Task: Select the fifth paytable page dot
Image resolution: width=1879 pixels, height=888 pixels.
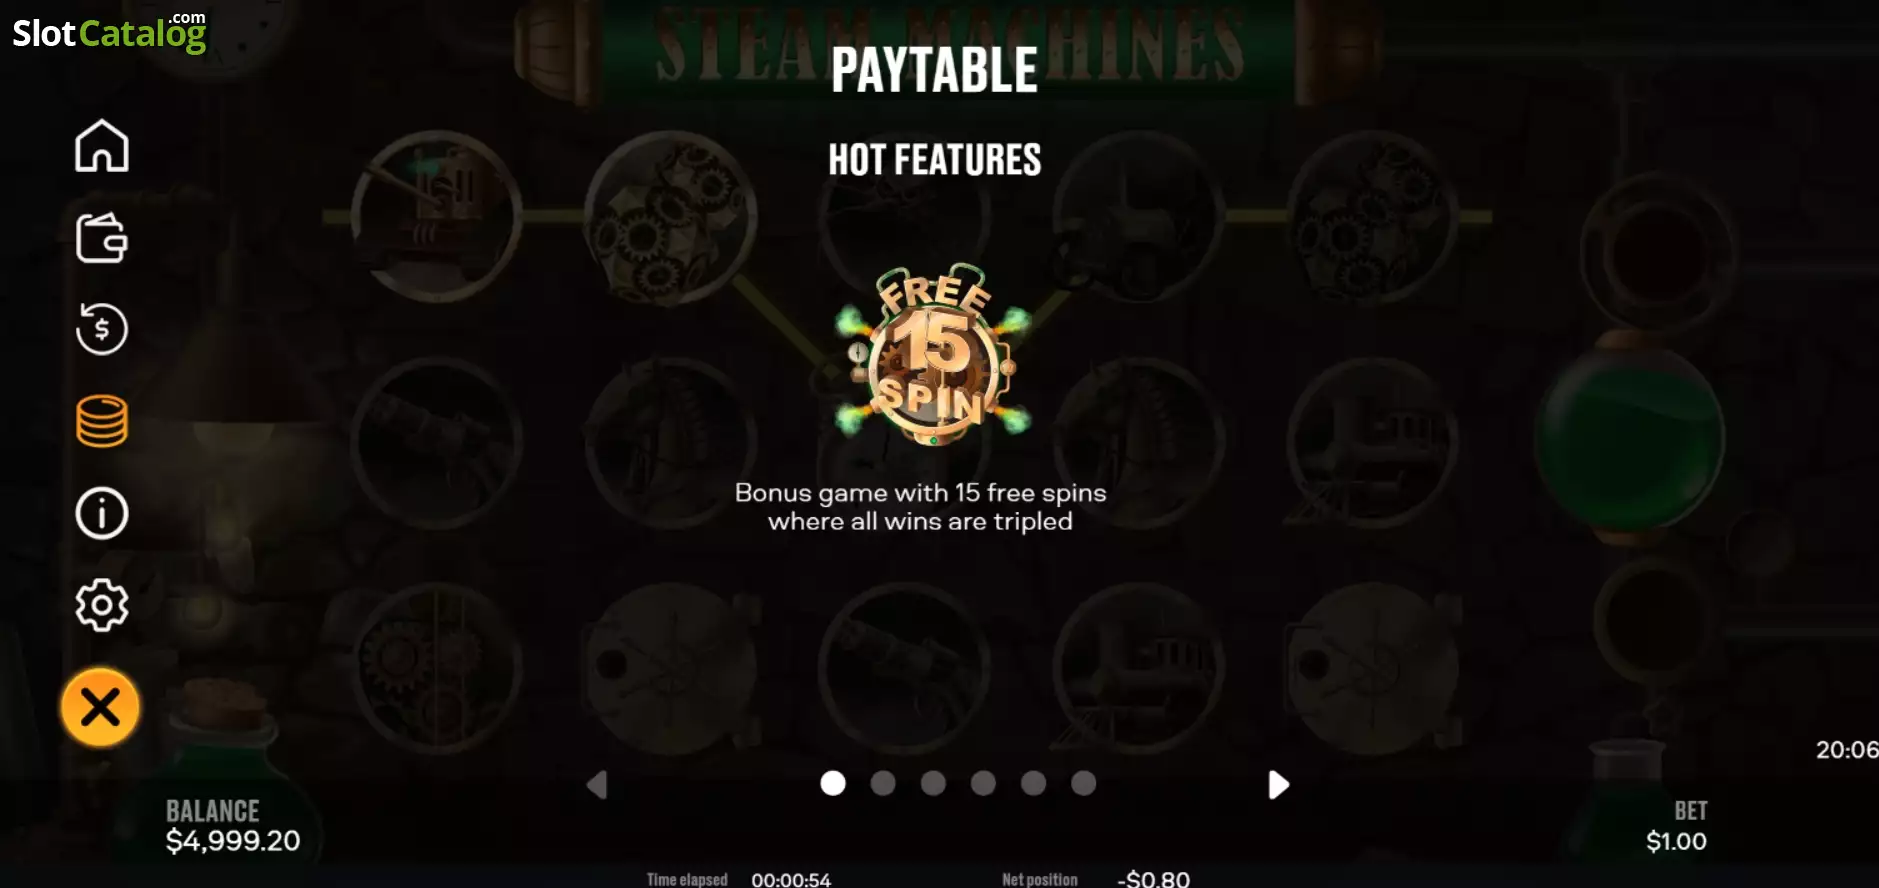Action: [x=1034, y=783]
